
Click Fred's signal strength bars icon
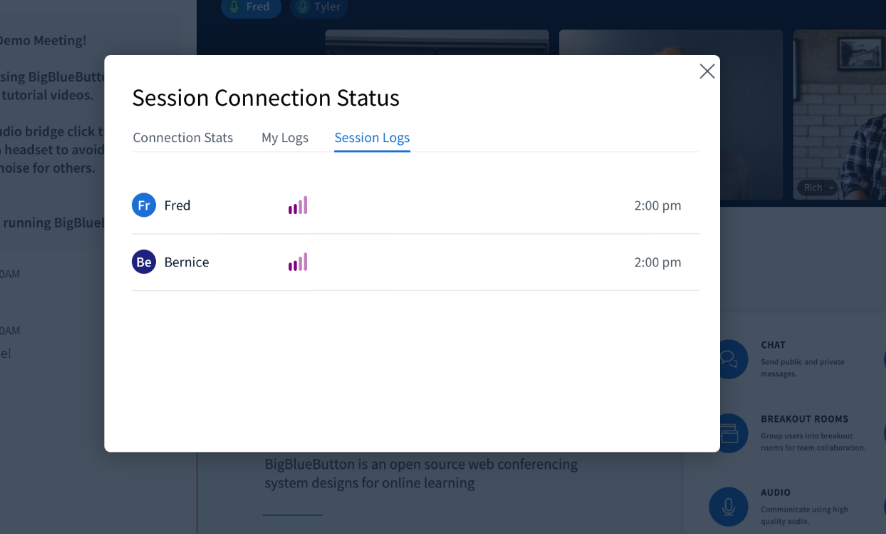pos(298,205)
